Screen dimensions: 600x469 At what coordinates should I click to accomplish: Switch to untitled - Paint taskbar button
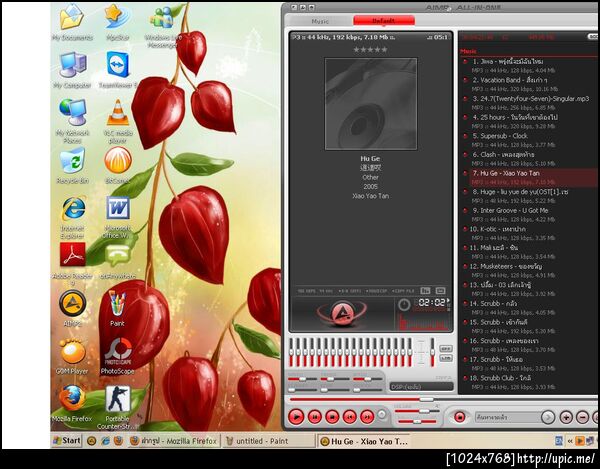tap(269, 441)
